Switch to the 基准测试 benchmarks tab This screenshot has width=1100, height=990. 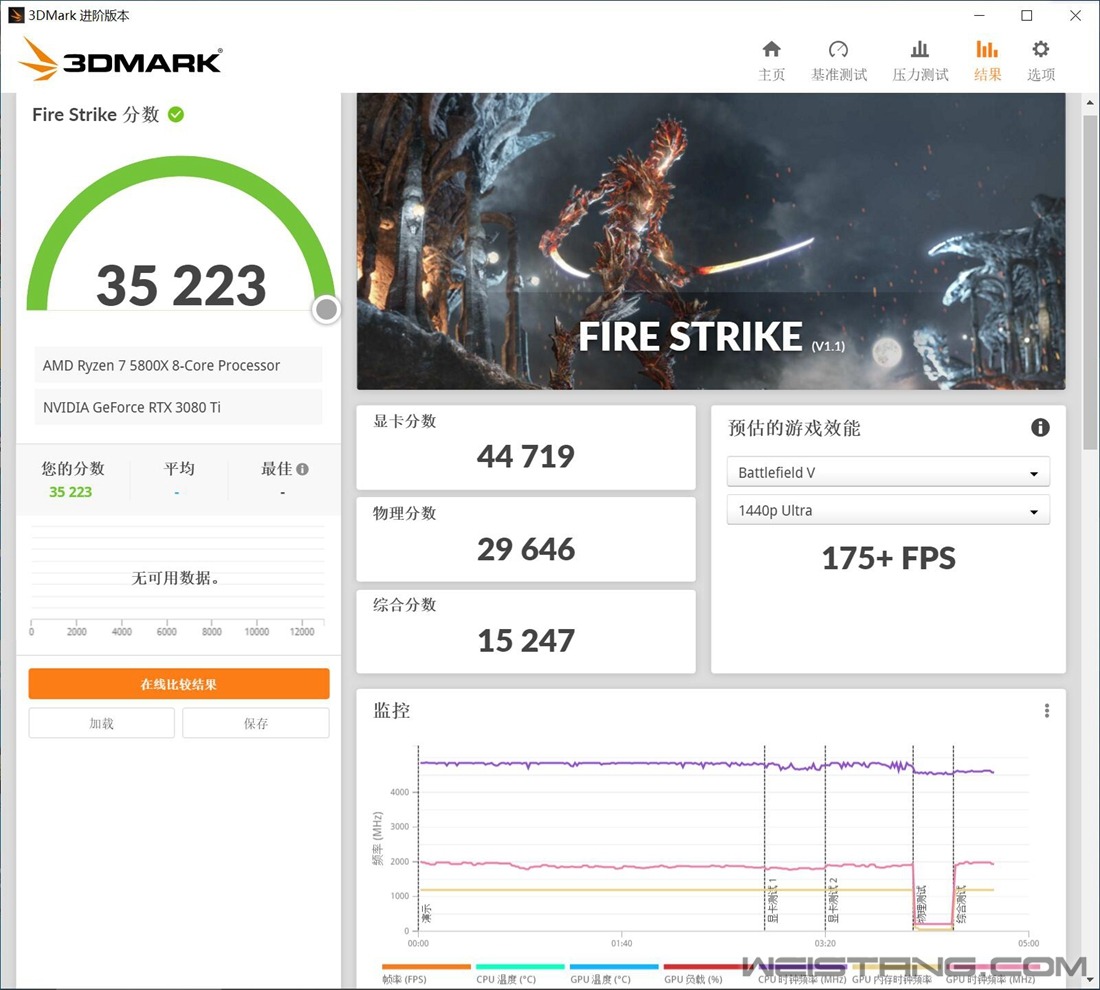tap(838, 60)
